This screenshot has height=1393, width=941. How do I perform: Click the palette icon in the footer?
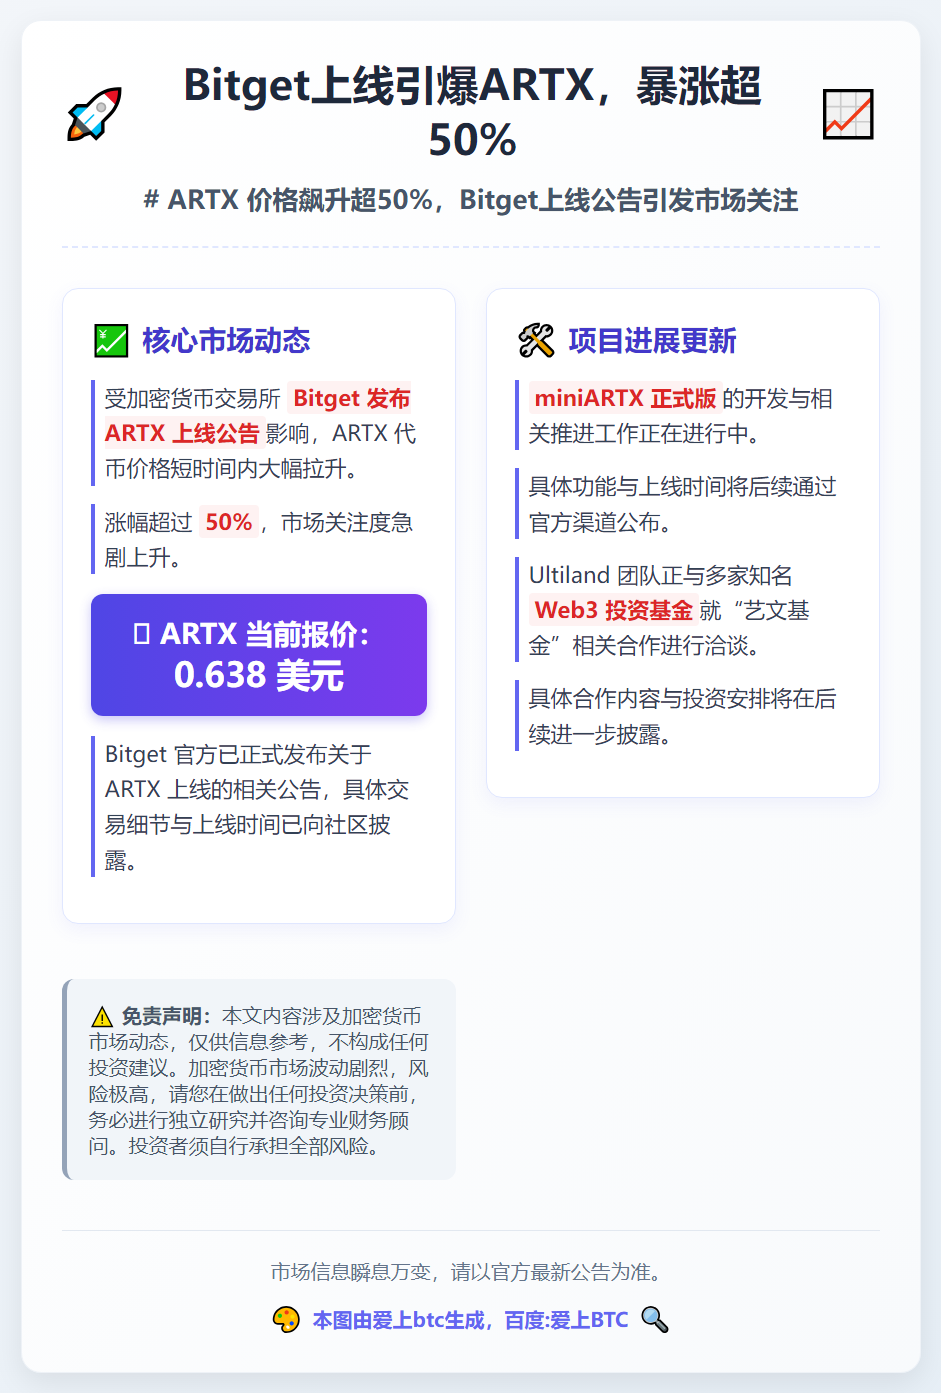coord(286,1320)
